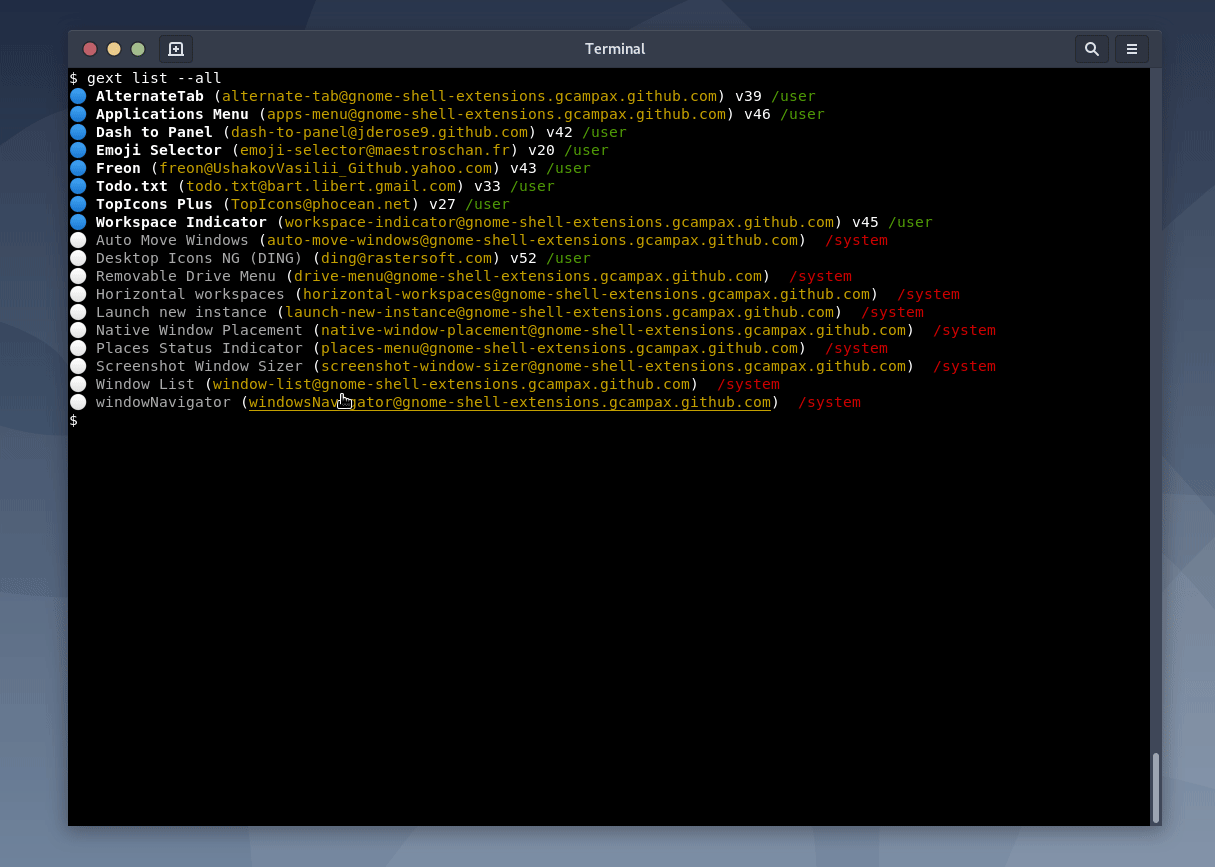Click the white dot beside Horizontal workspaces
The height and width of the screenshot is (867, 1215).
78,294
